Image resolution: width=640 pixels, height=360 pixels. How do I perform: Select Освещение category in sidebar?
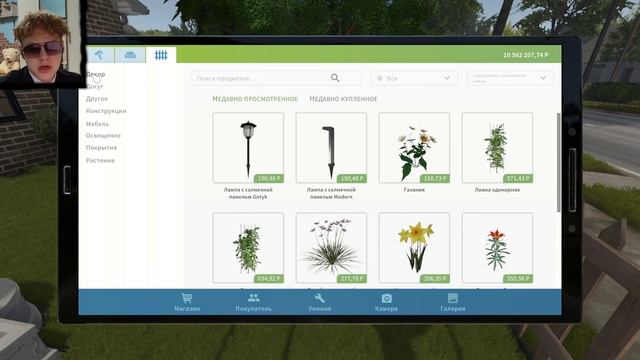tap(103, 136)
